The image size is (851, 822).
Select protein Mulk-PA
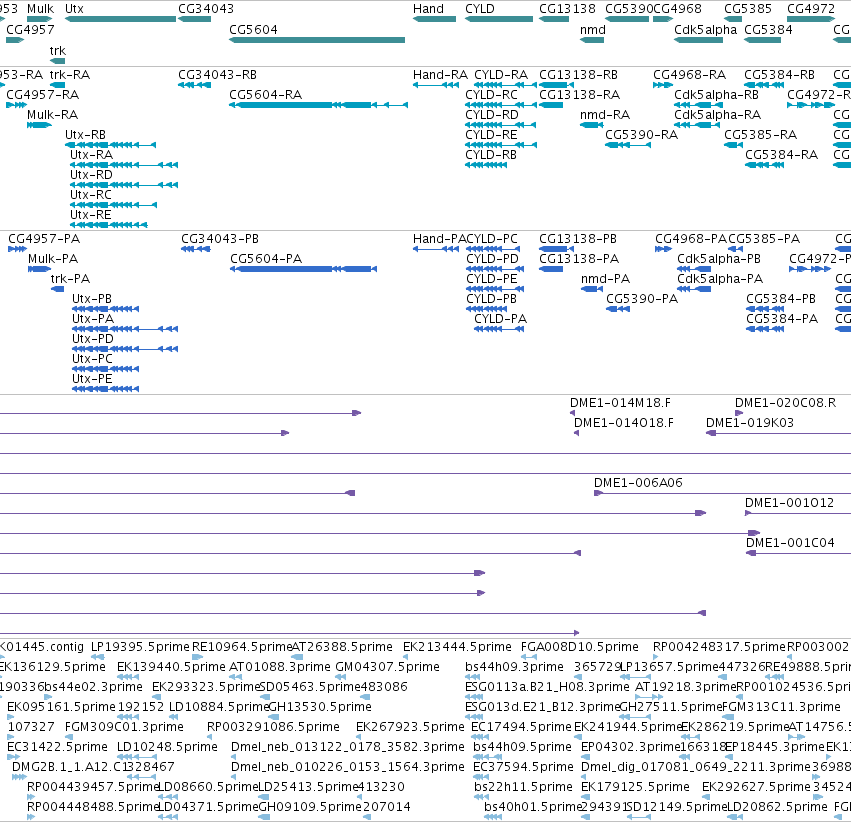(x=40, y=269)
